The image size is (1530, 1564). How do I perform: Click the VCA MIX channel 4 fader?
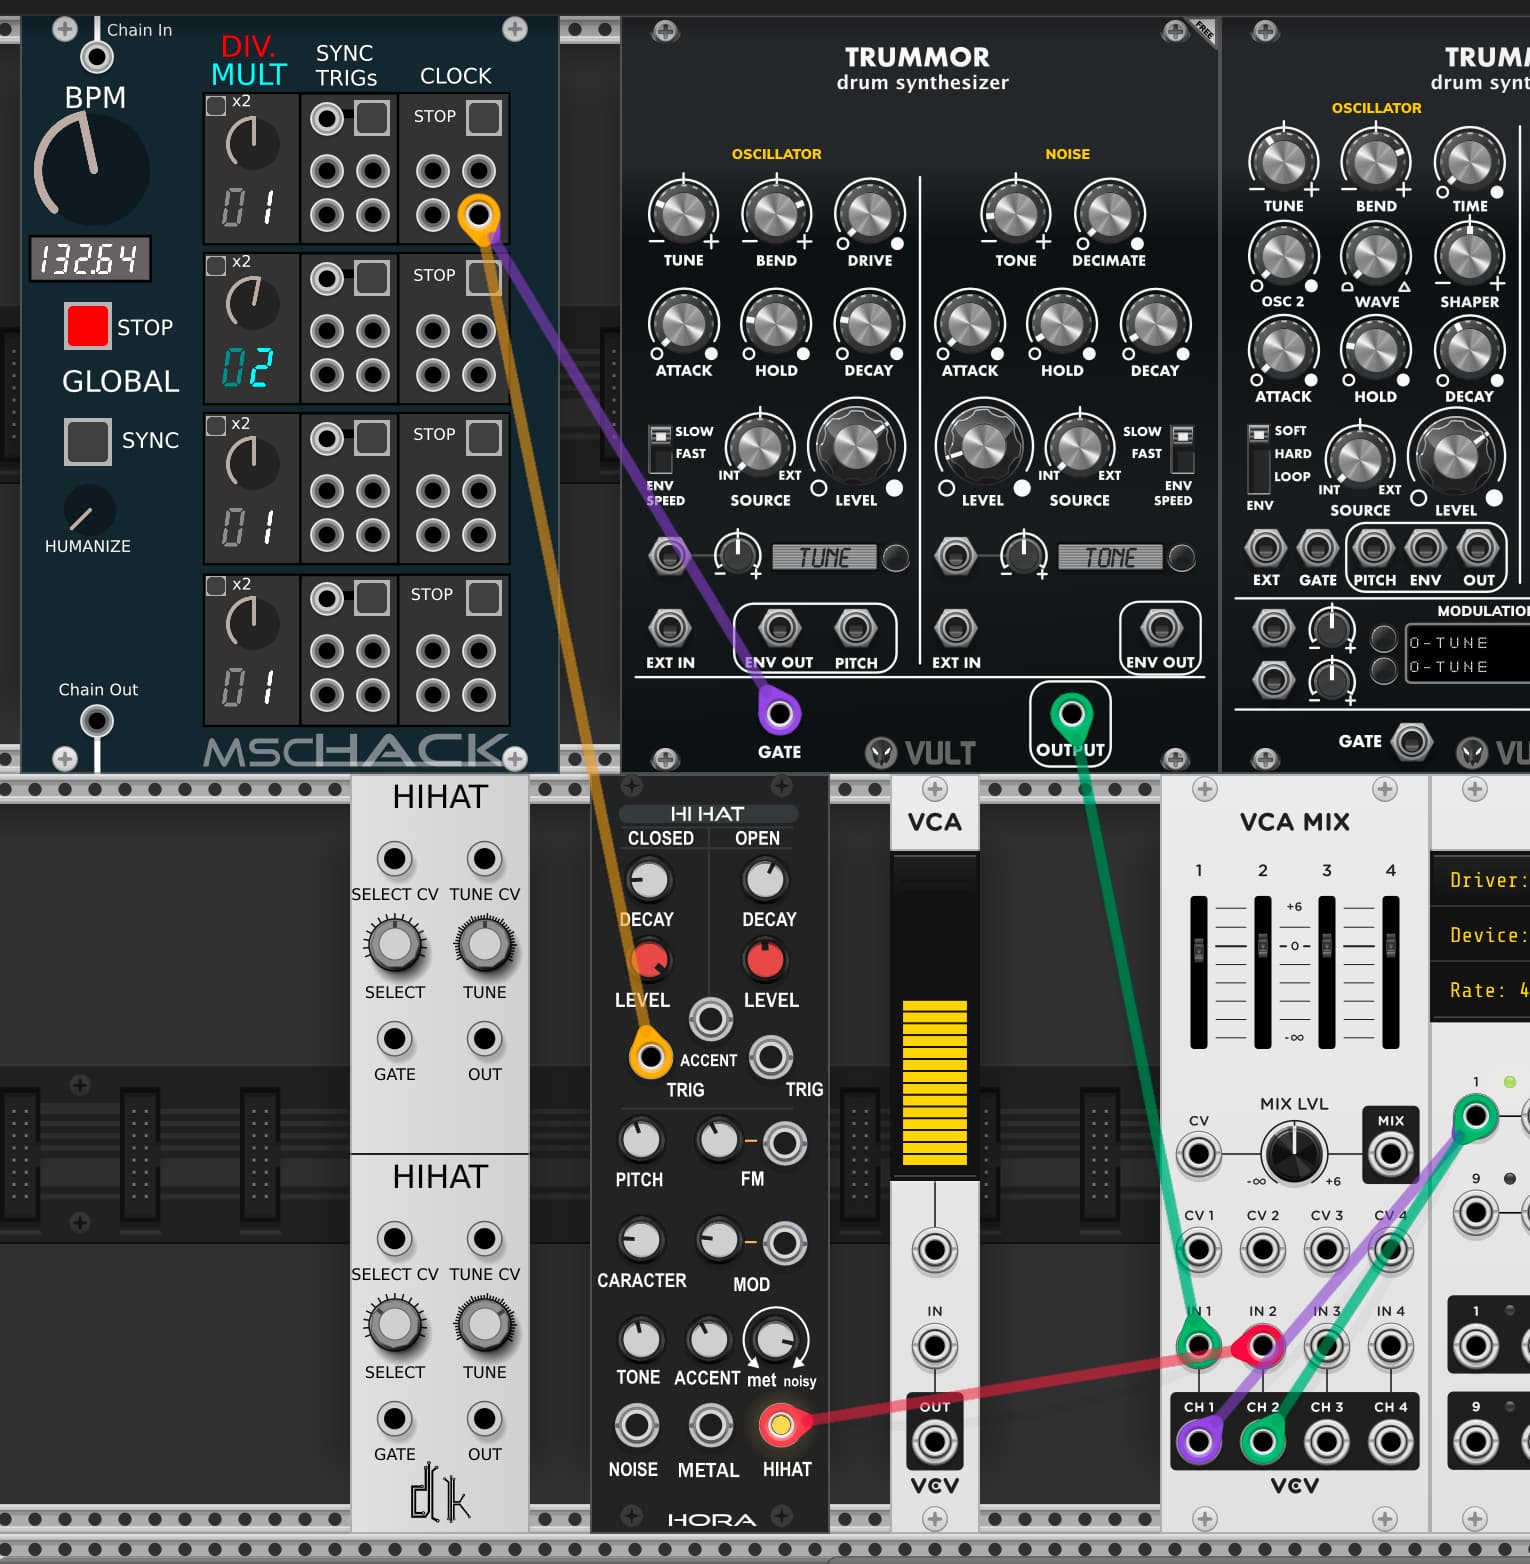[x=1390, y=972]
